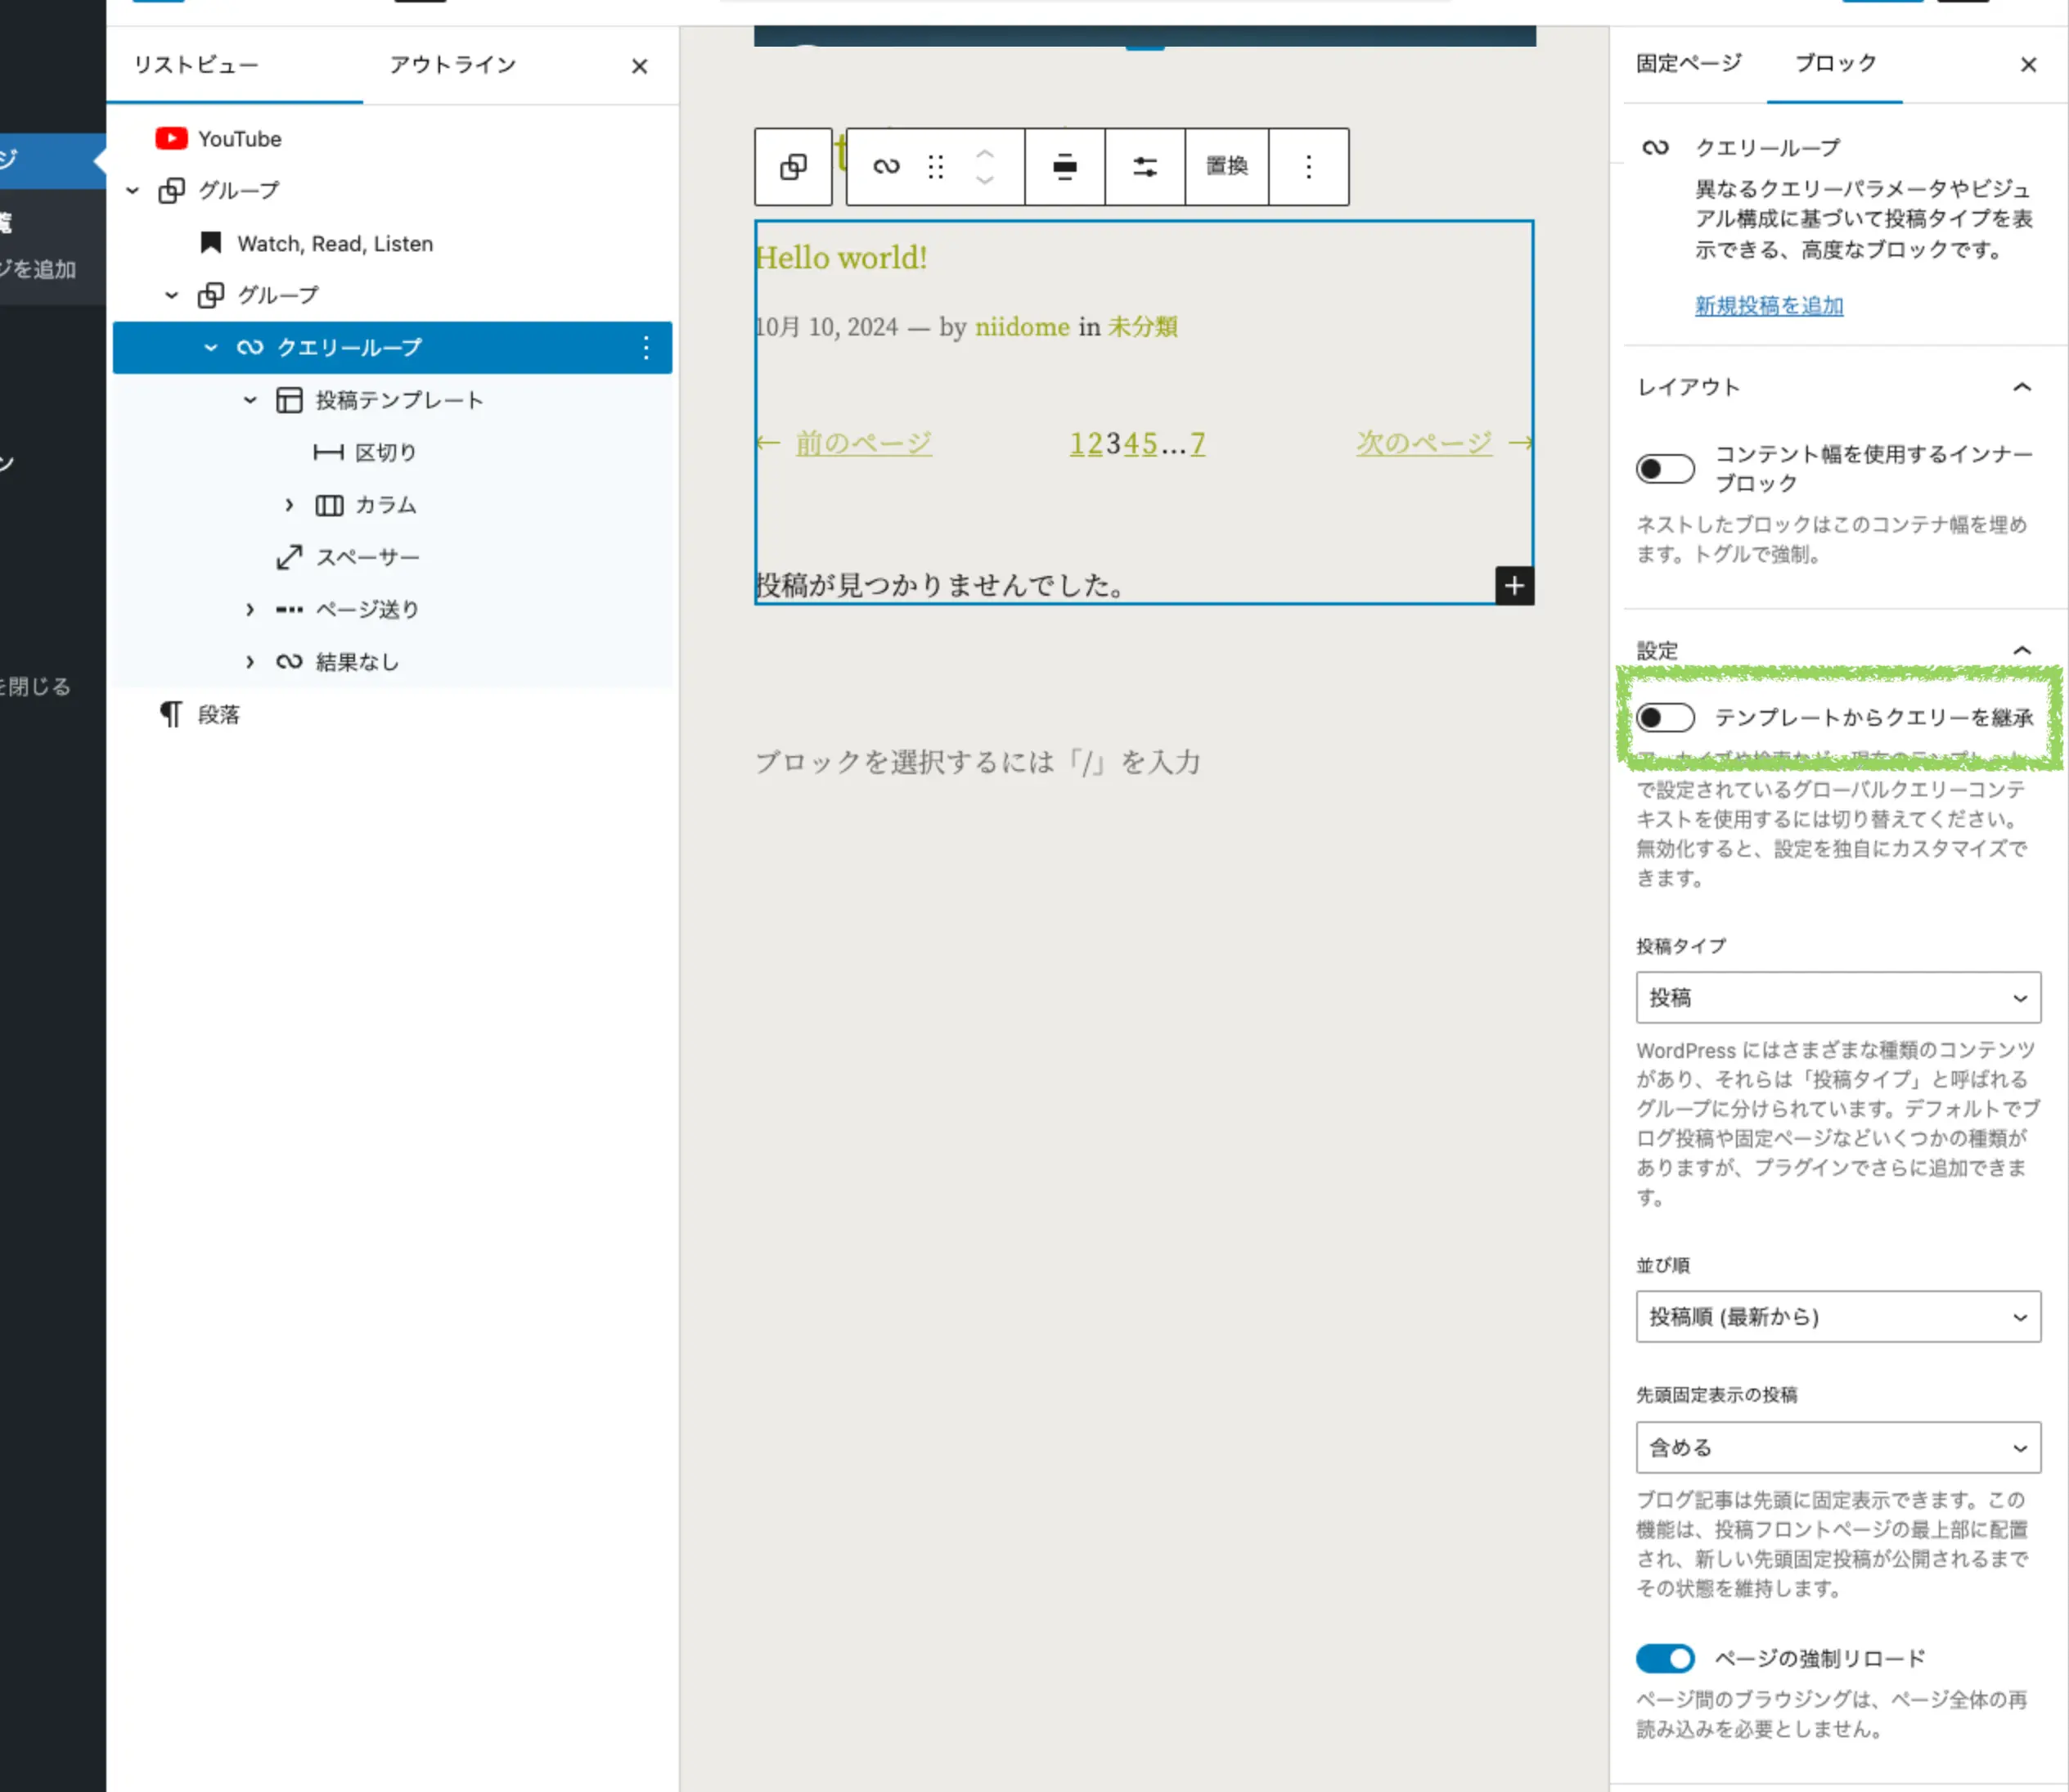Toggle コンテント幅を使用するインナーブロック switch
The width and height of the screenshot is (2069, 1792).
point(1665,469)
